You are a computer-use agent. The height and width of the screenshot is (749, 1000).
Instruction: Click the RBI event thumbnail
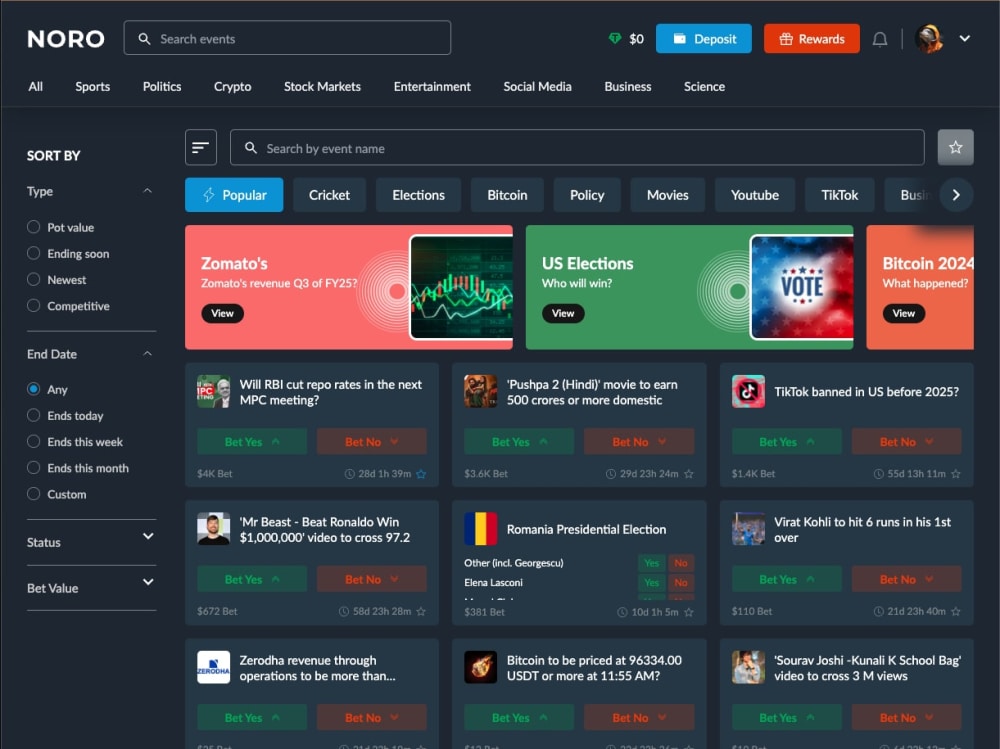tap(213, 392)
